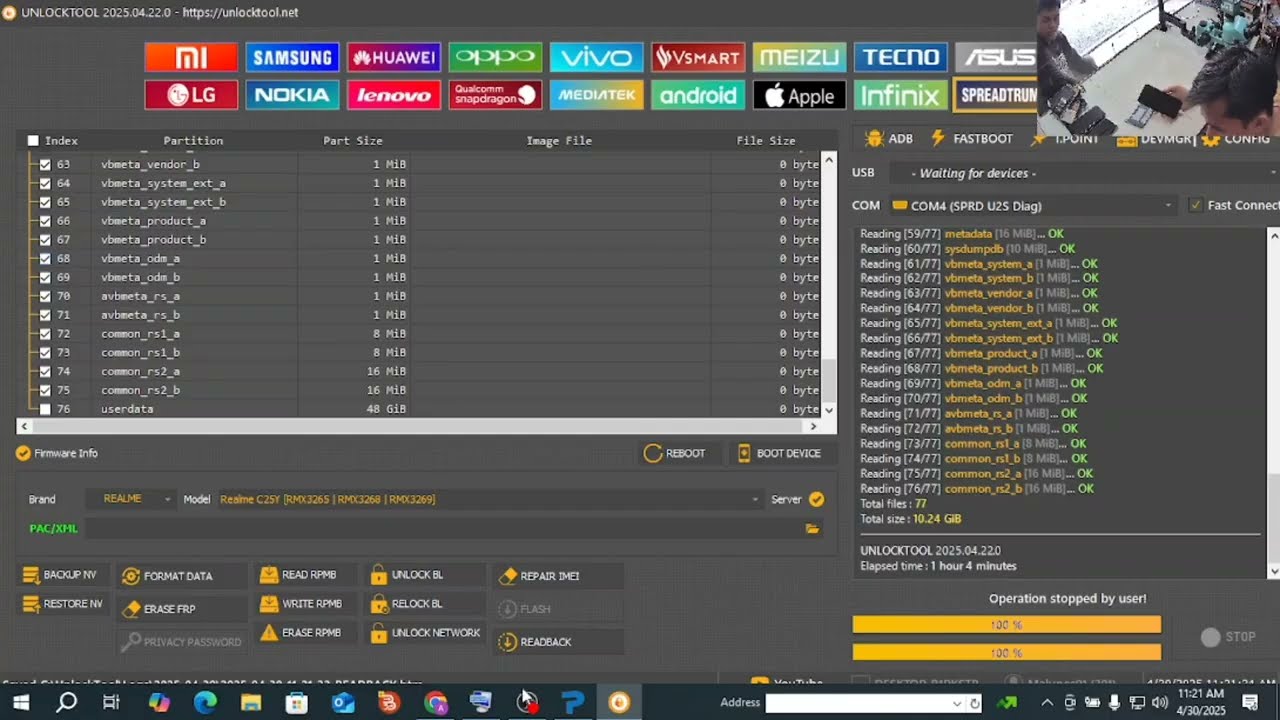Check the userdata partition checkbox
This screenshot has height=720, width=1280.
click(x=45, y=409)
